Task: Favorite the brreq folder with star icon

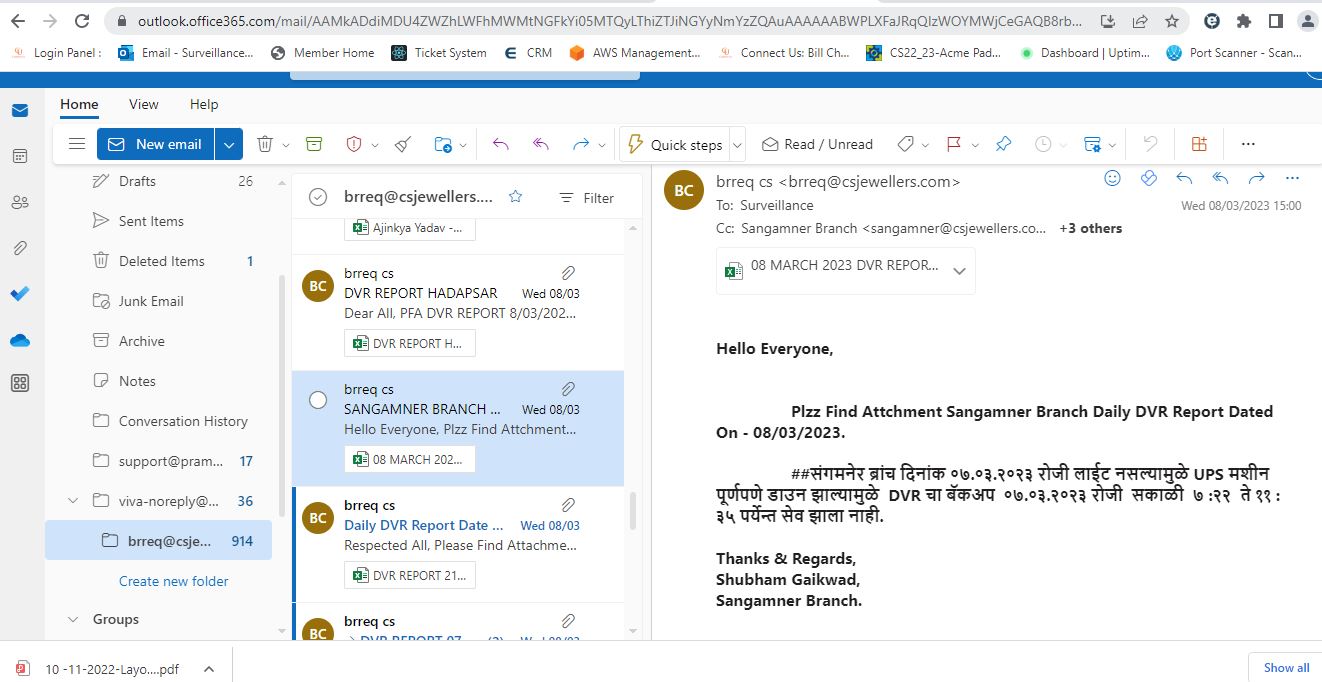Action: pos(516,197)
